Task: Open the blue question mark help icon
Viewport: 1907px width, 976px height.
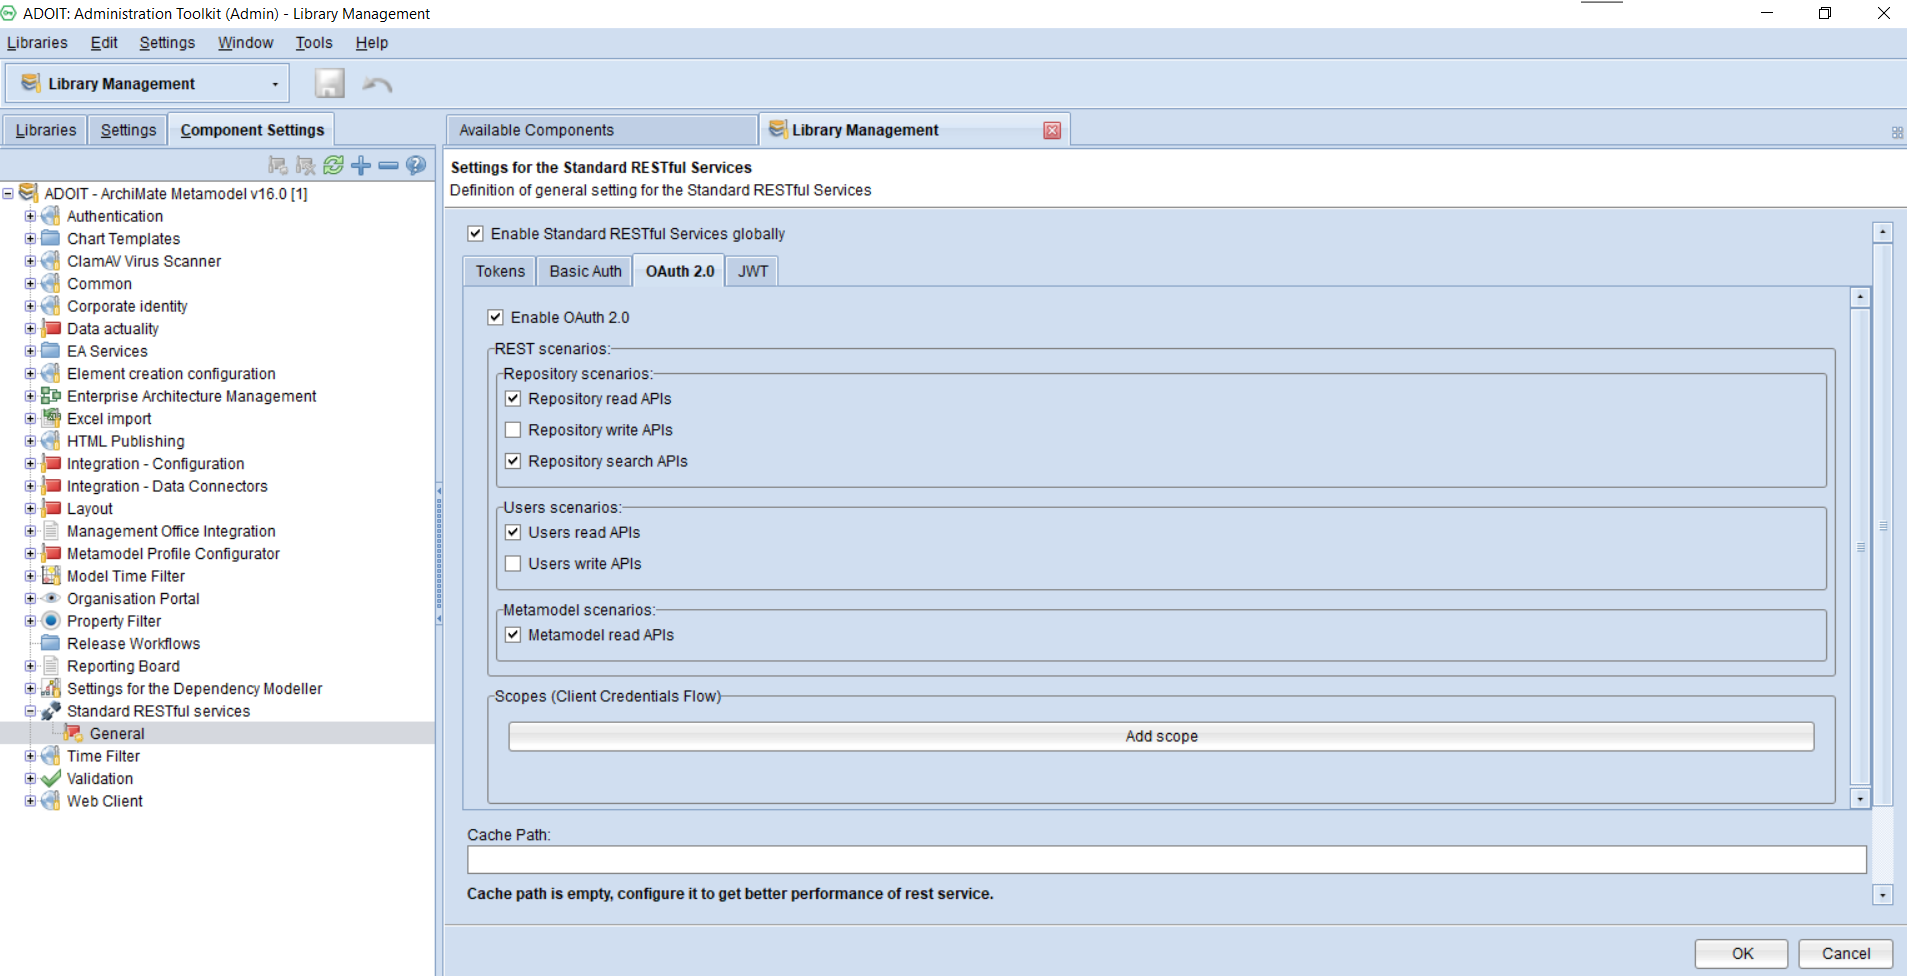Action: 416,165
